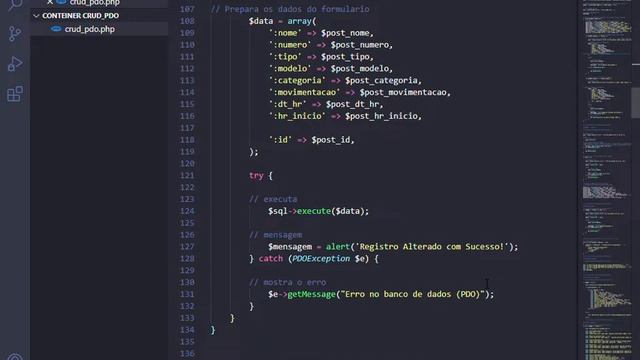640x360 pixels.
Task: Click the 'getMessage' method on line 131
Action: pos(311,294)
